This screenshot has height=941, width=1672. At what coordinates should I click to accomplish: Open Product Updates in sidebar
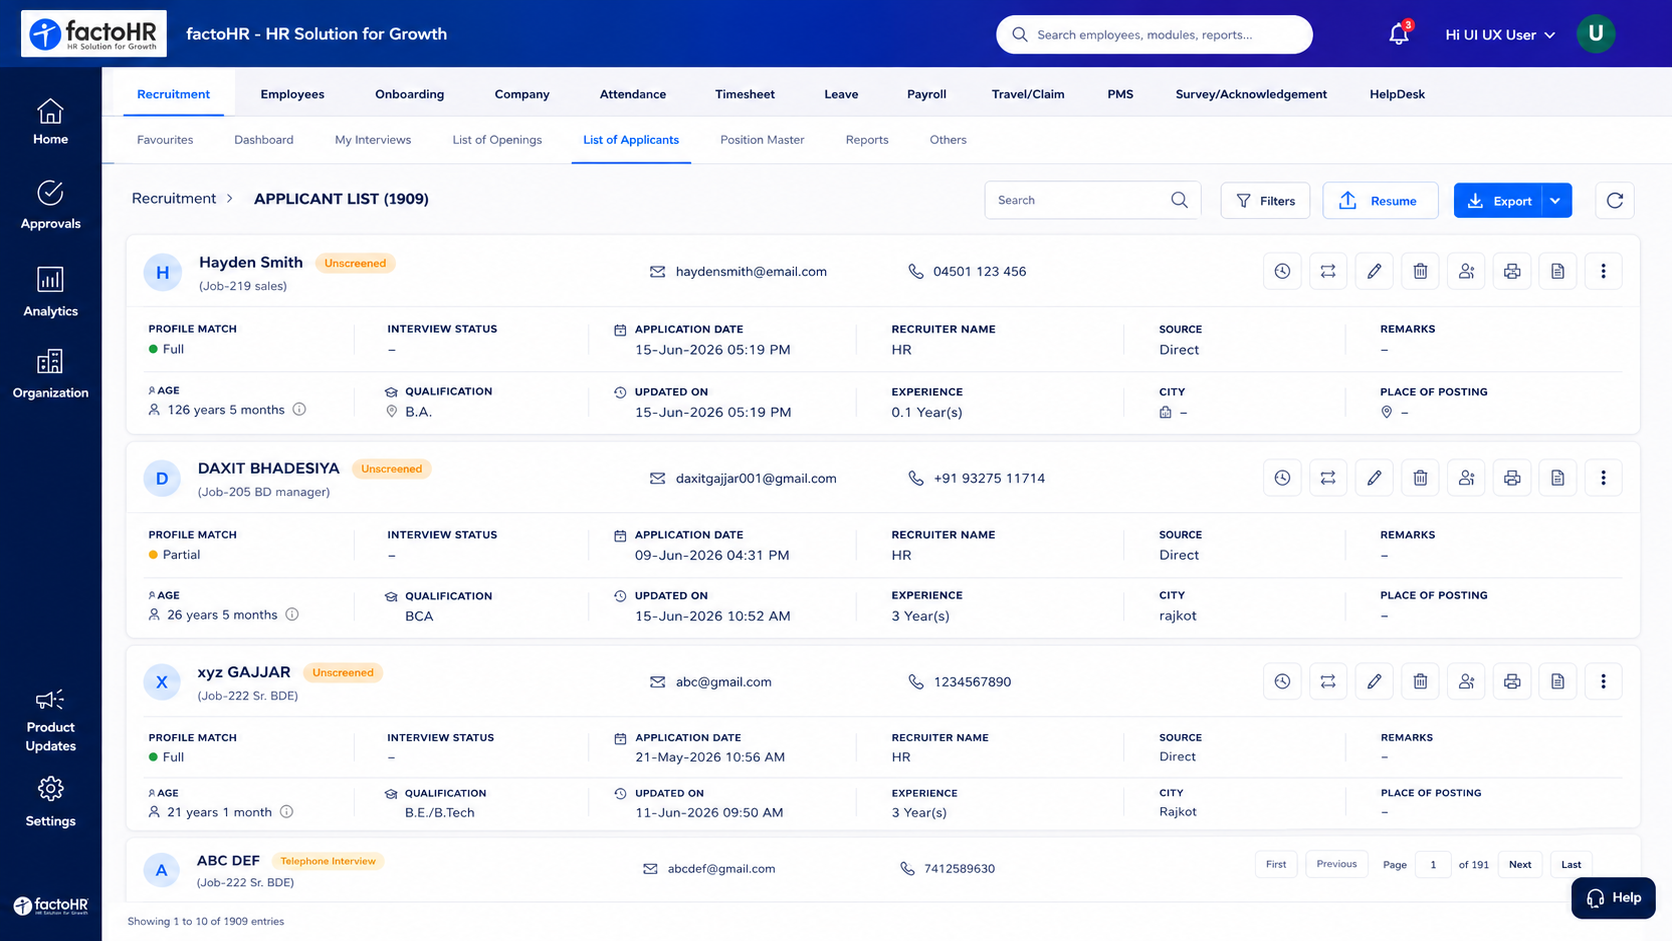click(x=50, y=721)
